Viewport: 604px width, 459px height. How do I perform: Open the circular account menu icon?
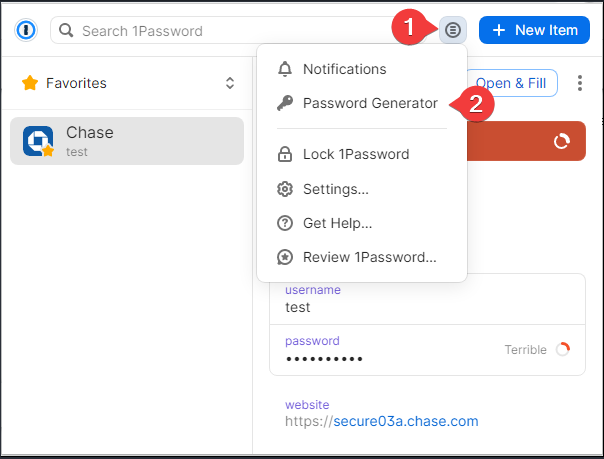pos(453,30)
